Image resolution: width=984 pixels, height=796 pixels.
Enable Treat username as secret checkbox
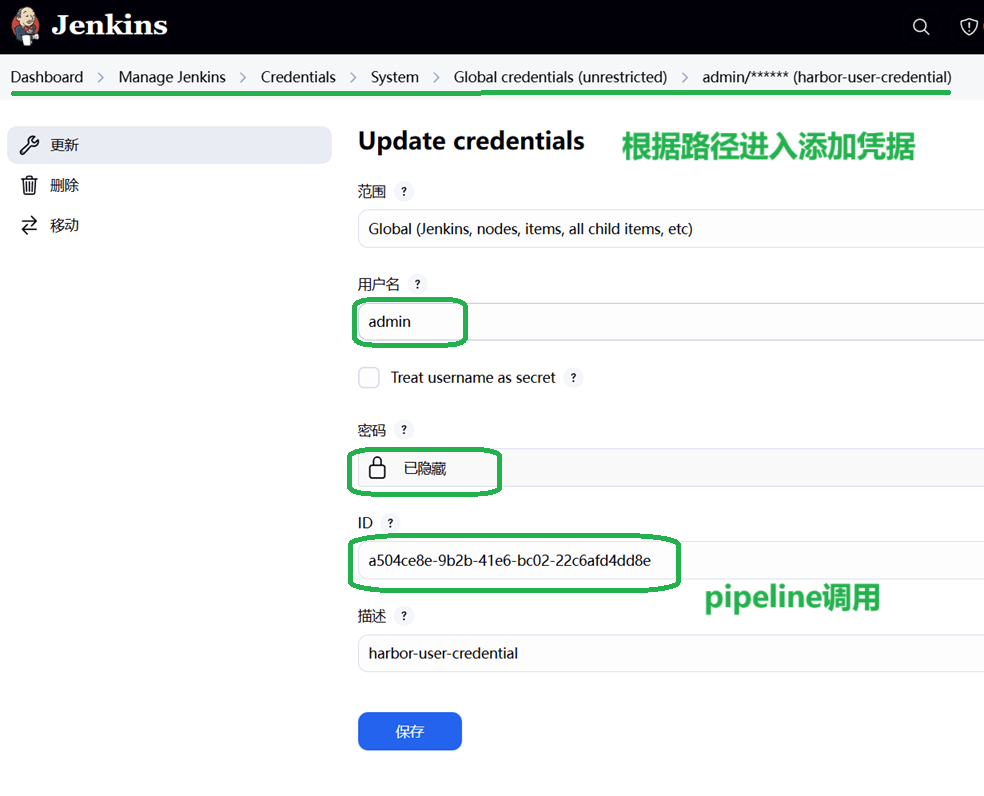pyautogui.click(x=369, y=378)
